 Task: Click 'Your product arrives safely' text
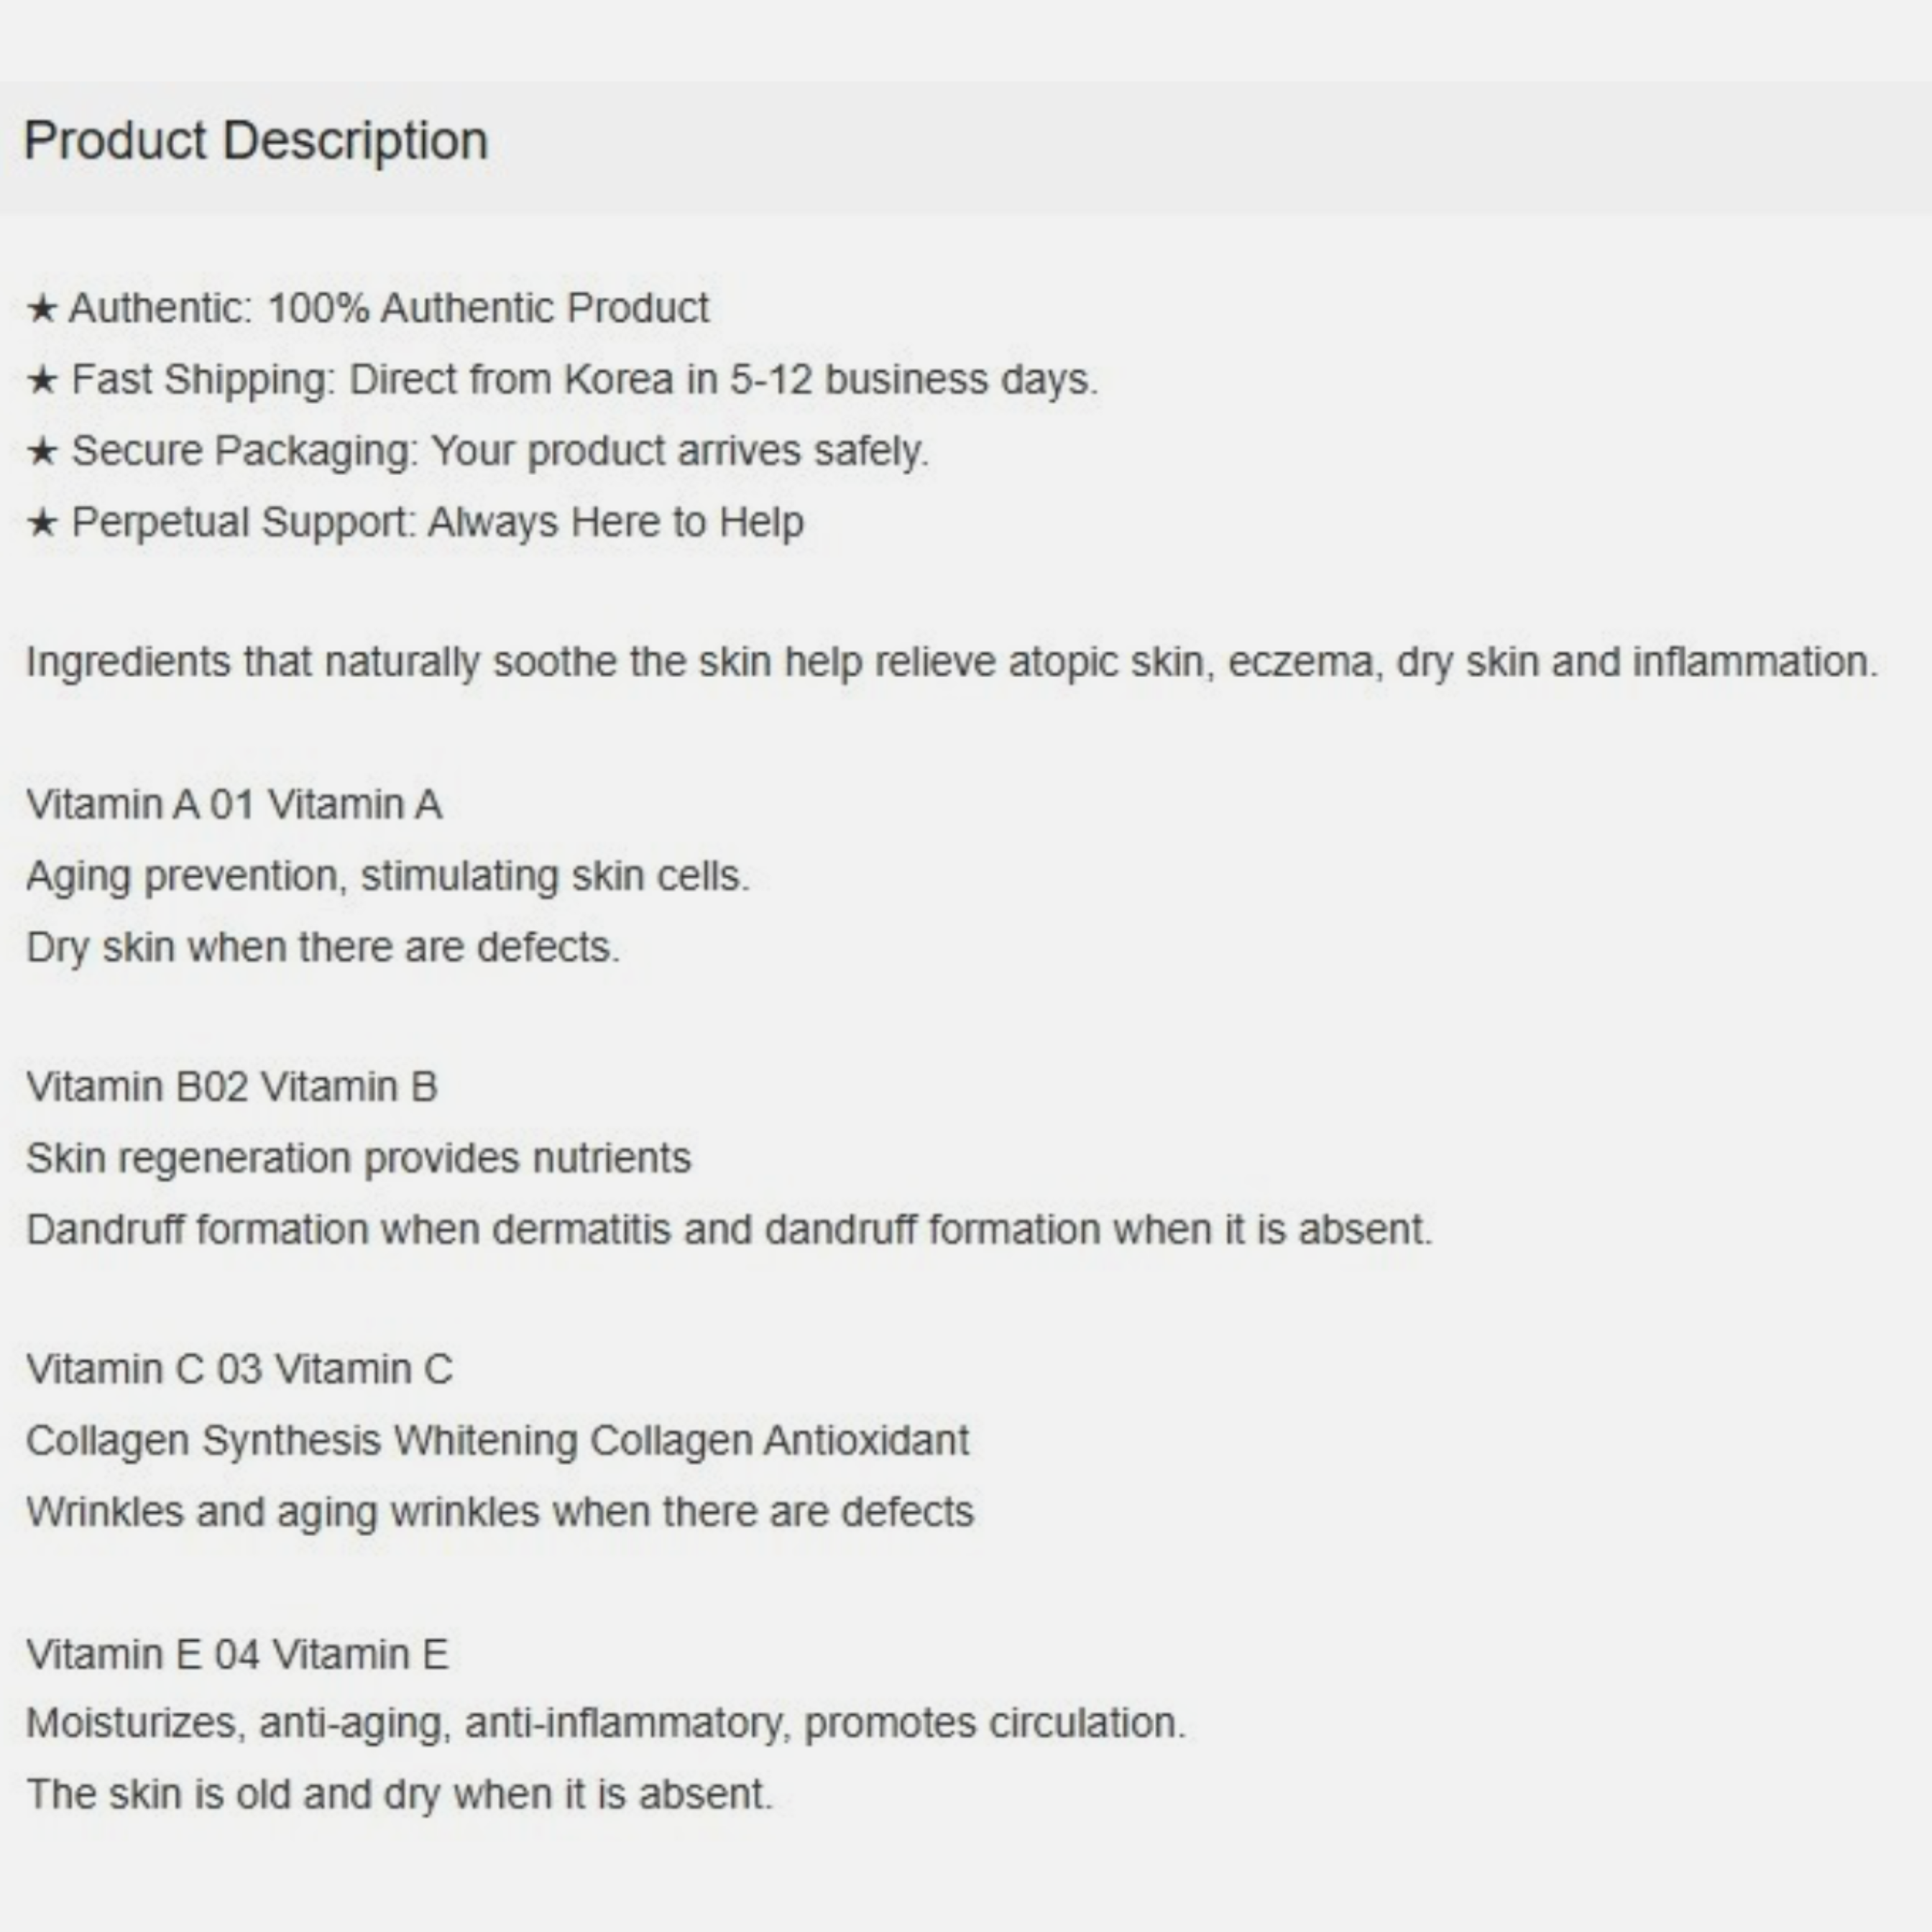pos(680,451)
